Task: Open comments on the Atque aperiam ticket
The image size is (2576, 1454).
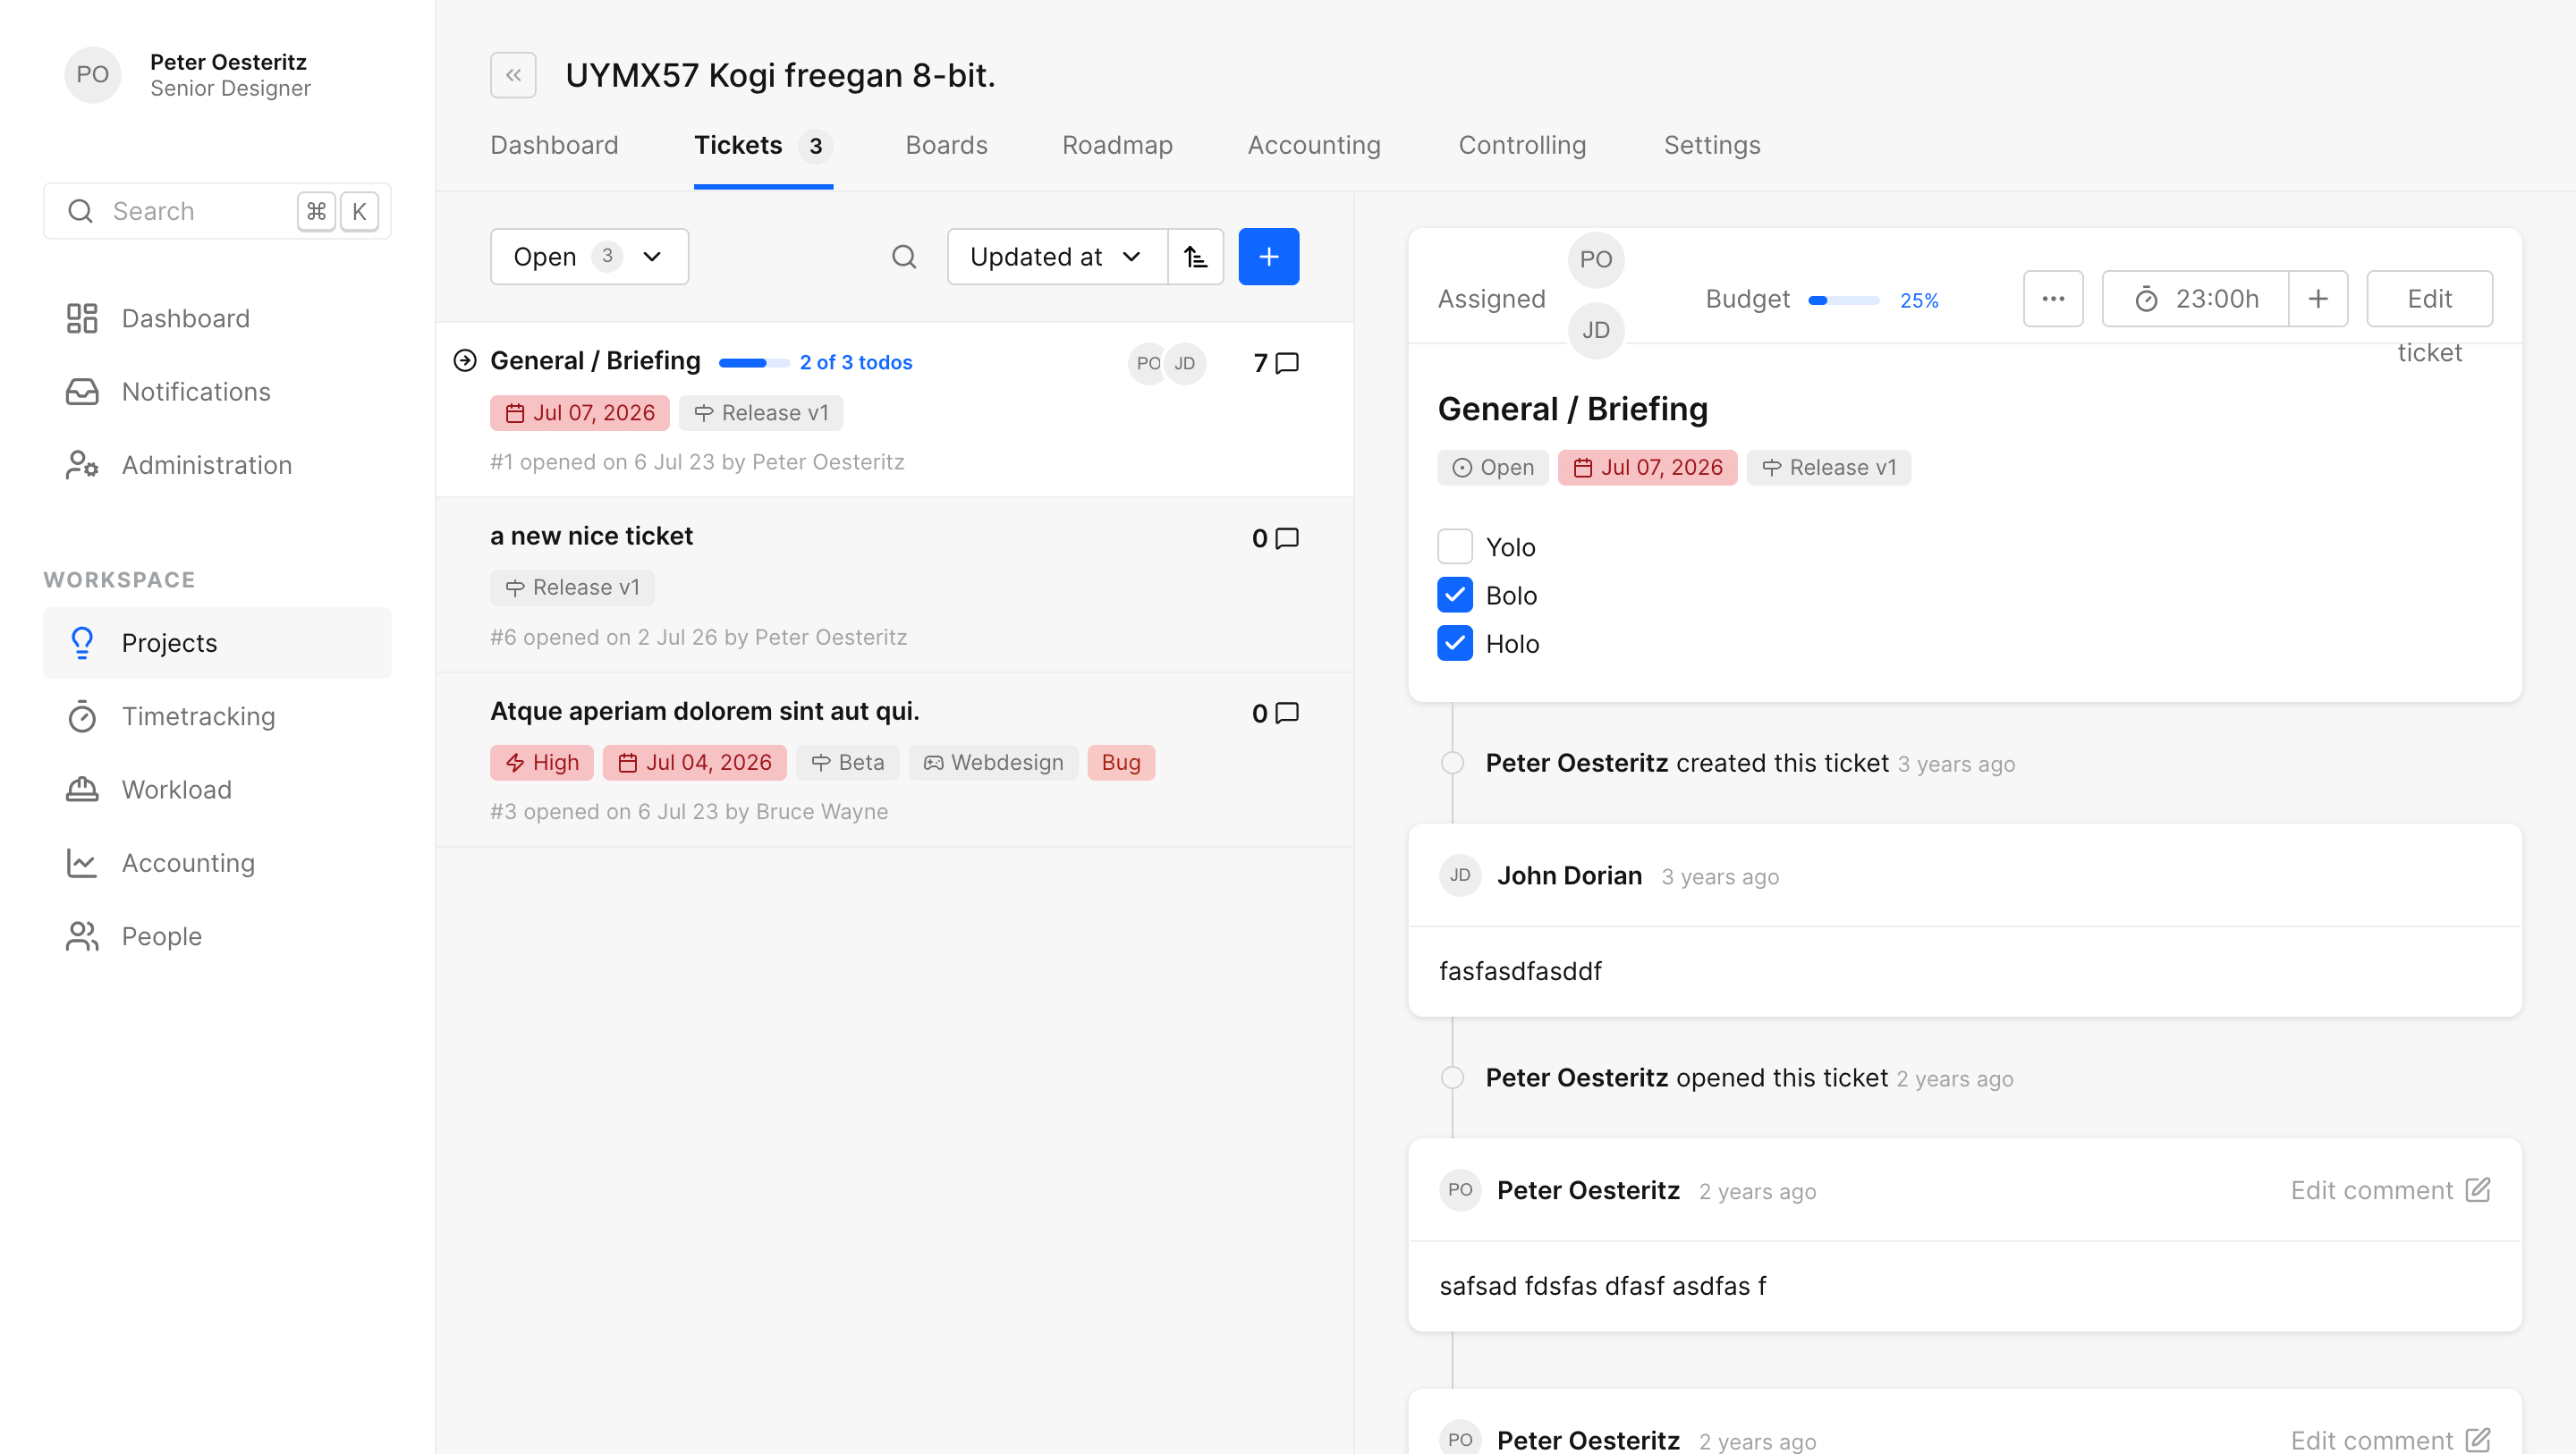Action: pos(1276,713)
